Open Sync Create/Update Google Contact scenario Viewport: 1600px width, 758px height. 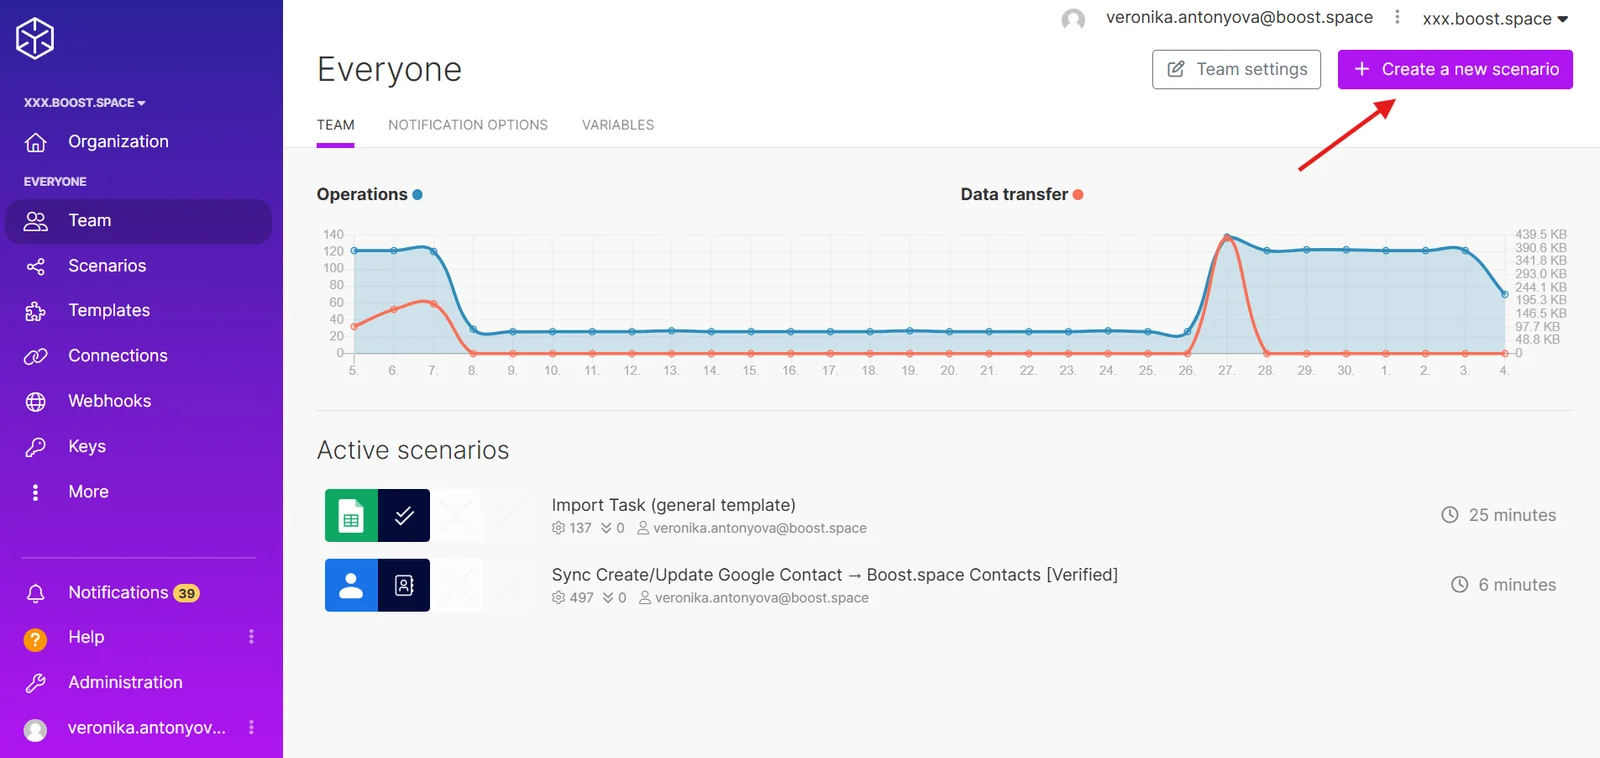(x=835, y=575)
